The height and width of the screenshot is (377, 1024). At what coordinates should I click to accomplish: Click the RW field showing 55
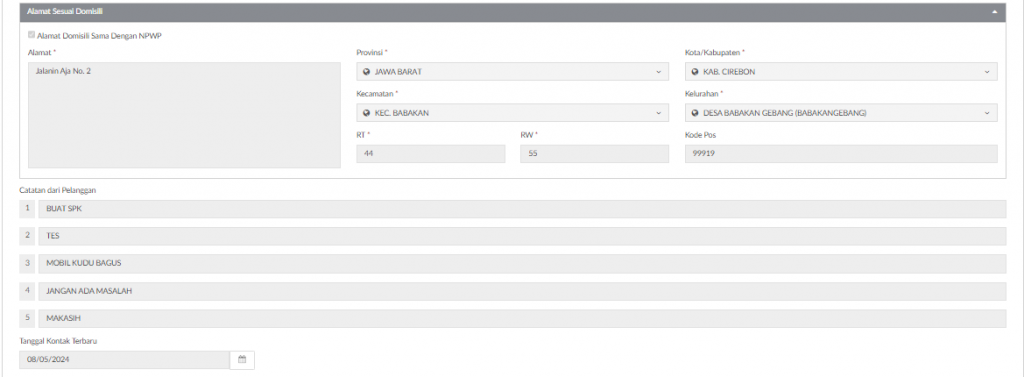pyautogui.click(x=594, y=154)
